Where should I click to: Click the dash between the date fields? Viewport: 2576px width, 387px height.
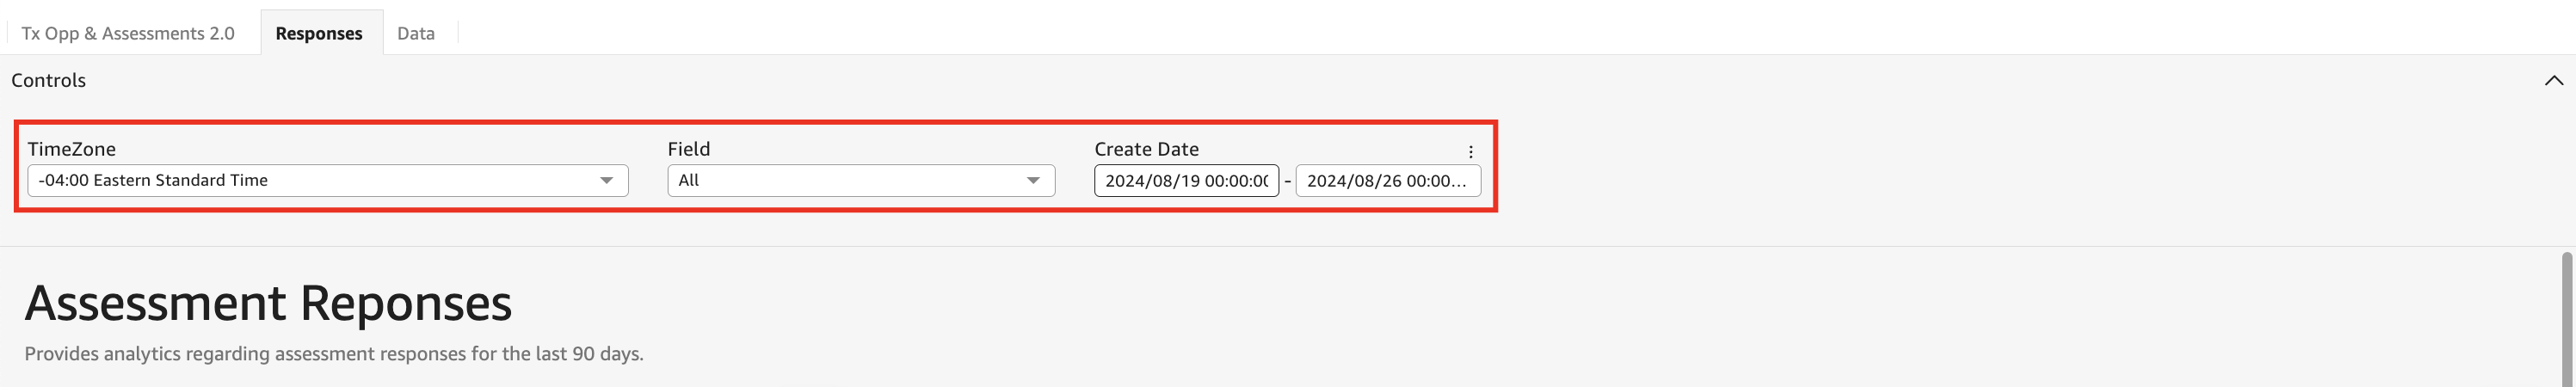1287,181
